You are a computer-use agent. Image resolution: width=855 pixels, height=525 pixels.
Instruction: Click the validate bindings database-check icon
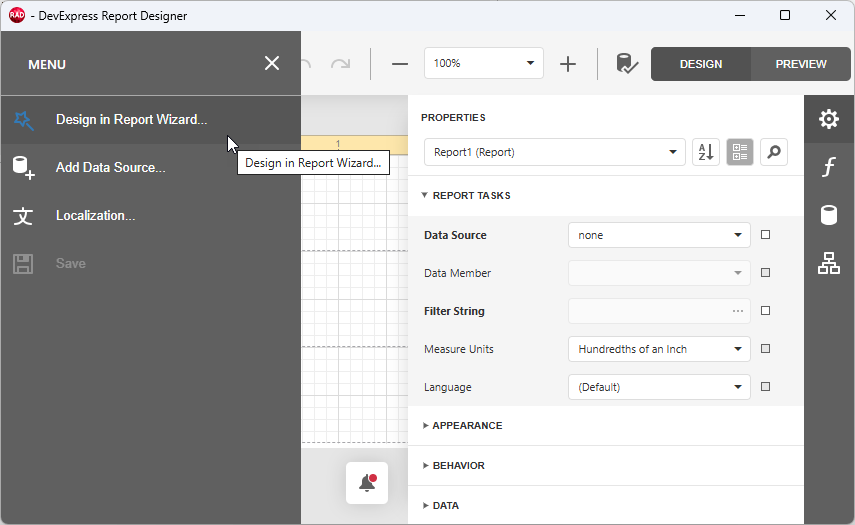point(627,64)
